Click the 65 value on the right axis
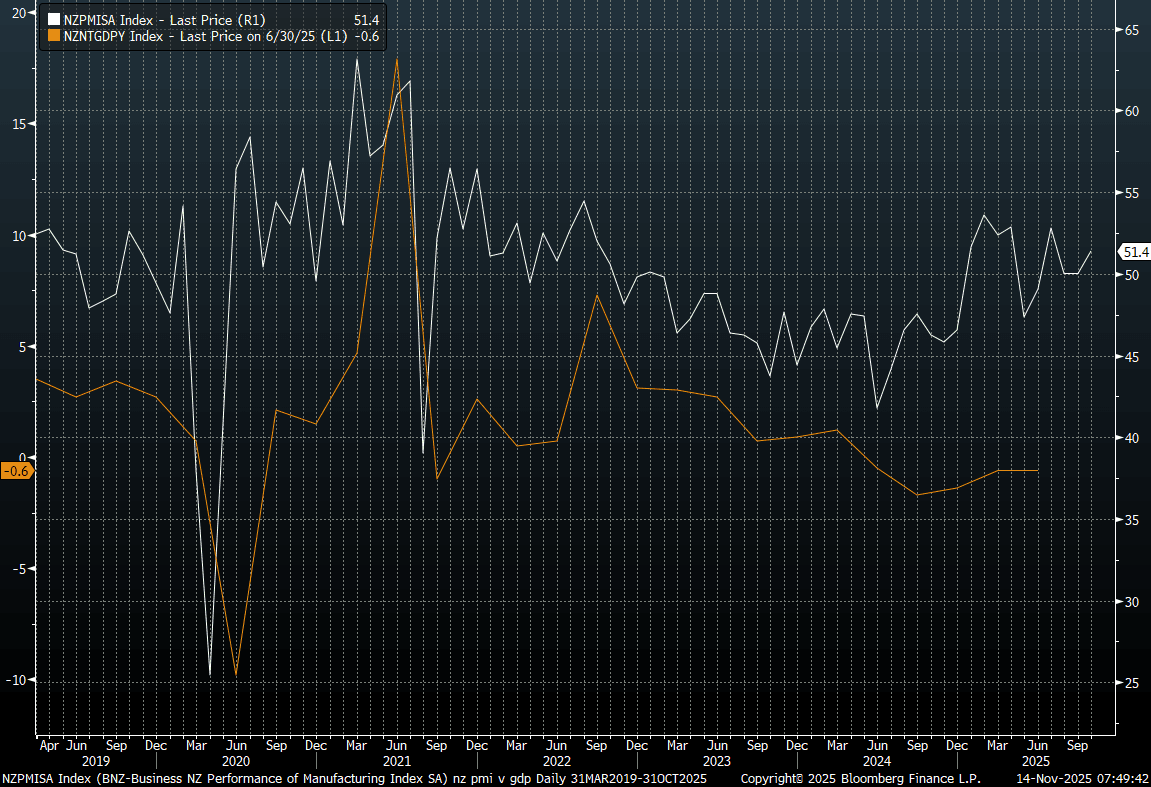The image size is (1151, 787). click(x=1131, y=30)
